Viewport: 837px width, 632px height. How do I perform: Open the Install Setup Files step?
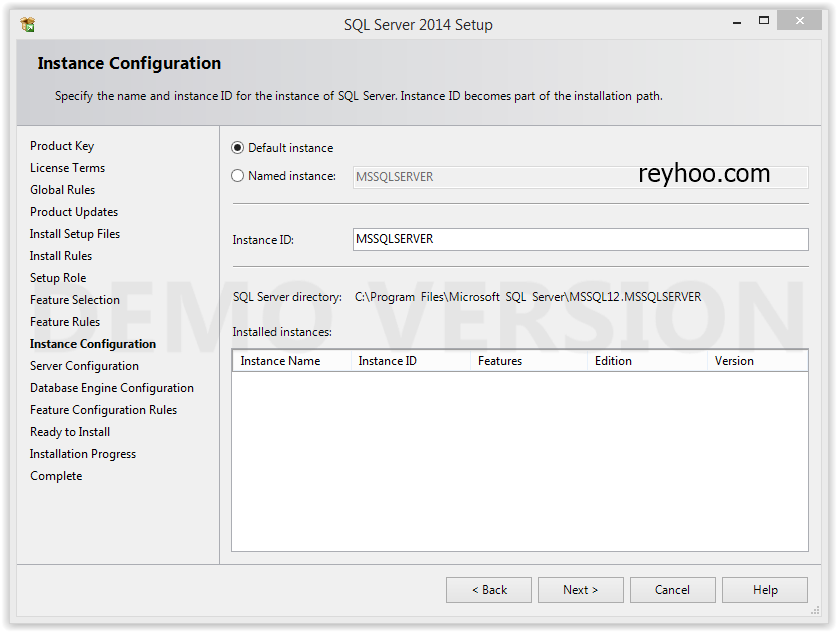point(75,234)
